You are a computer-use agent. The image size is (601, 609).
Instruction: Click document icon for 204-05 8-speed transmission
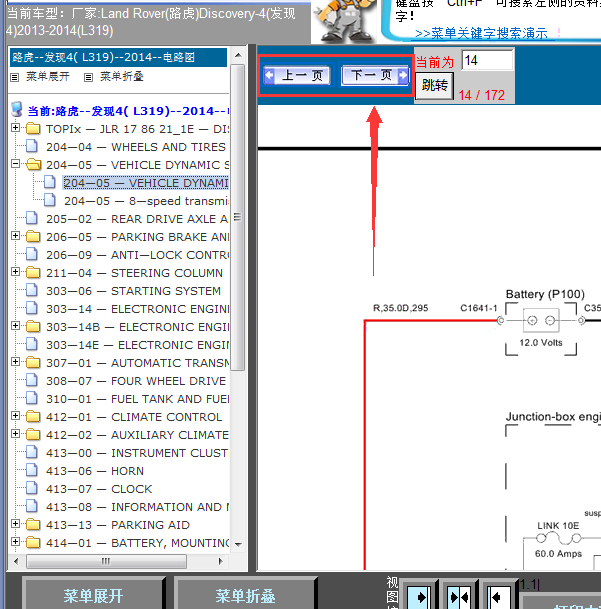coord(50,200)
